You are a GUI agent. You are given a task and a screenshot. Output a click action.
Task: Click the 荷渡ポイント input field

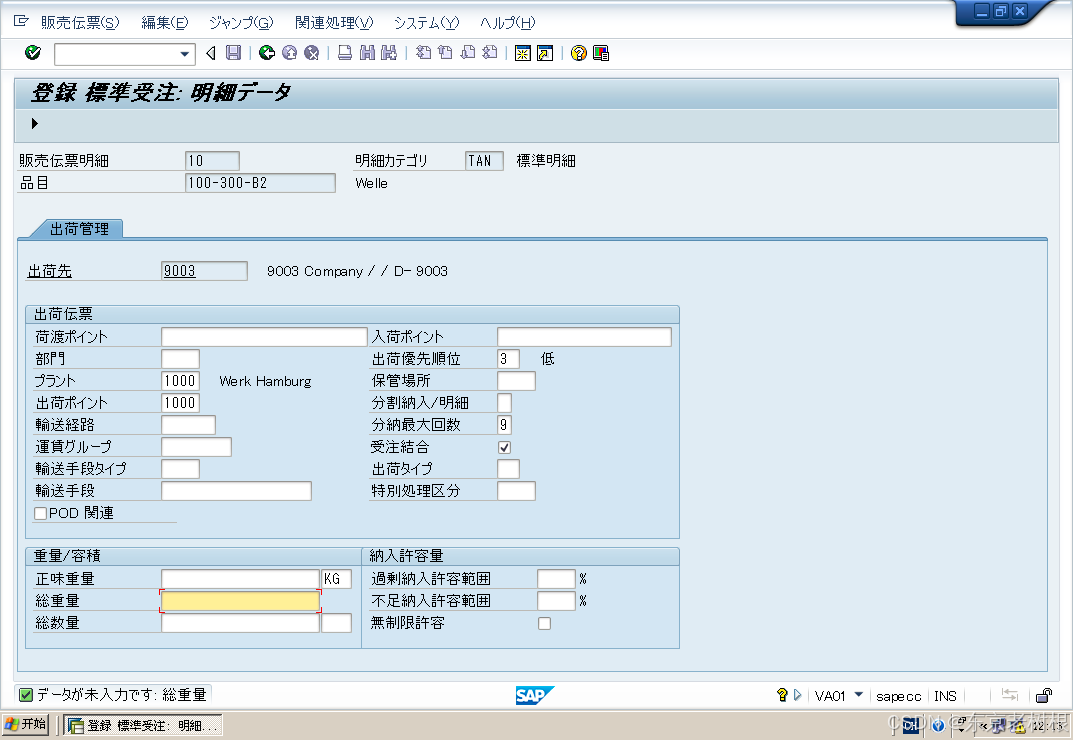pyautogui.click(x=264, y=337)
